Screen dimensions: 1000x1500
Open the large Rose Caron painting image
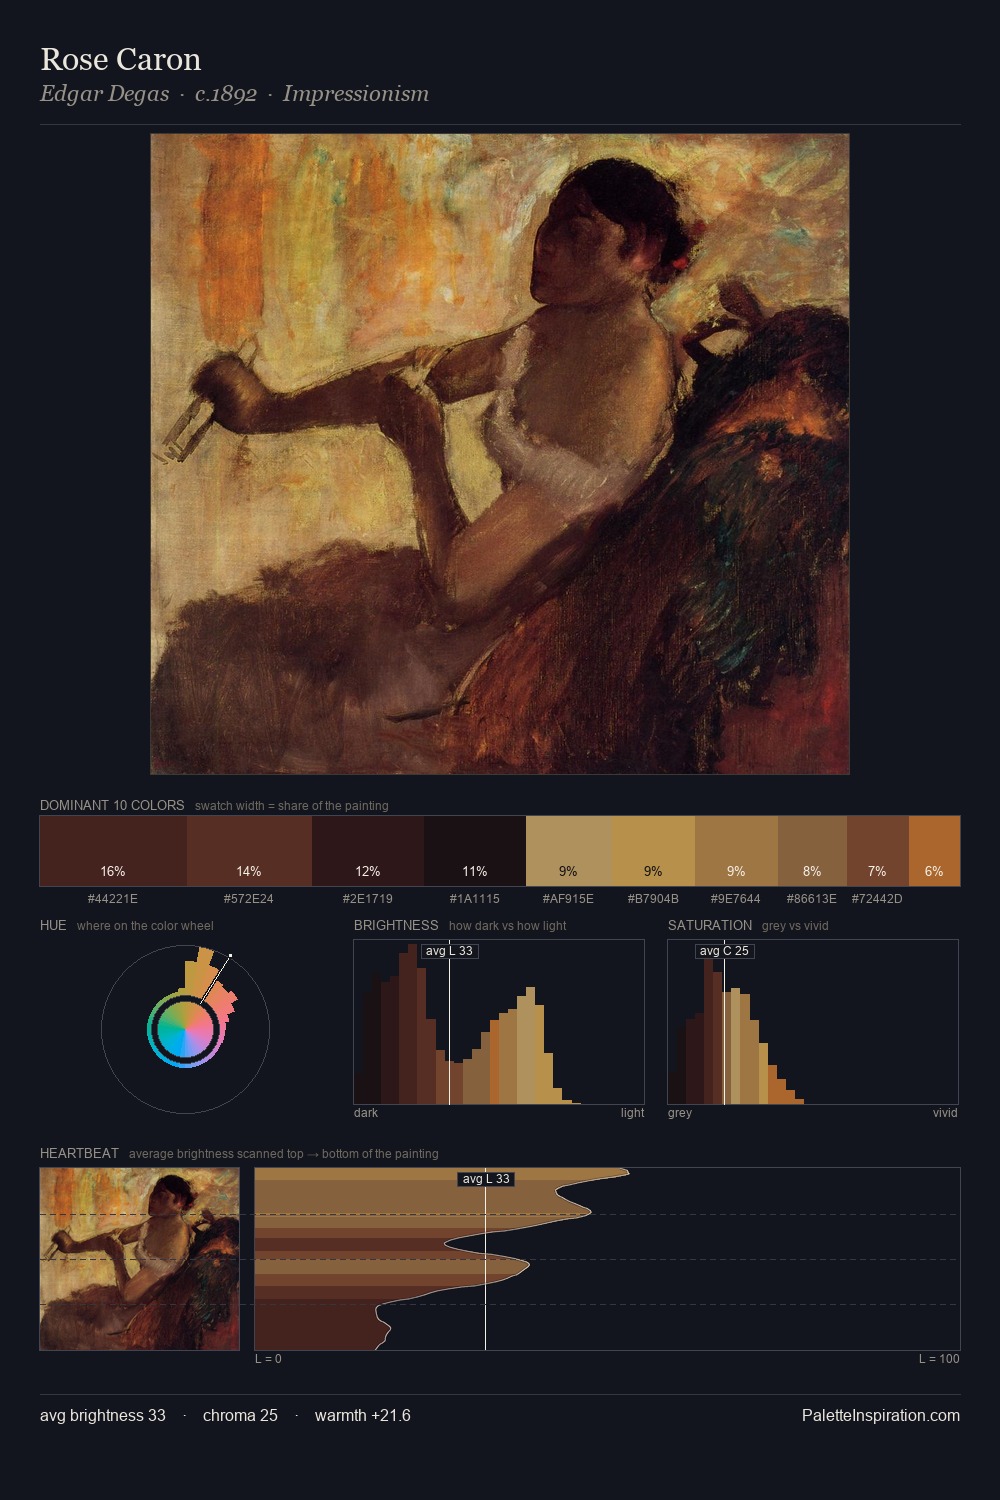[500, 454]
